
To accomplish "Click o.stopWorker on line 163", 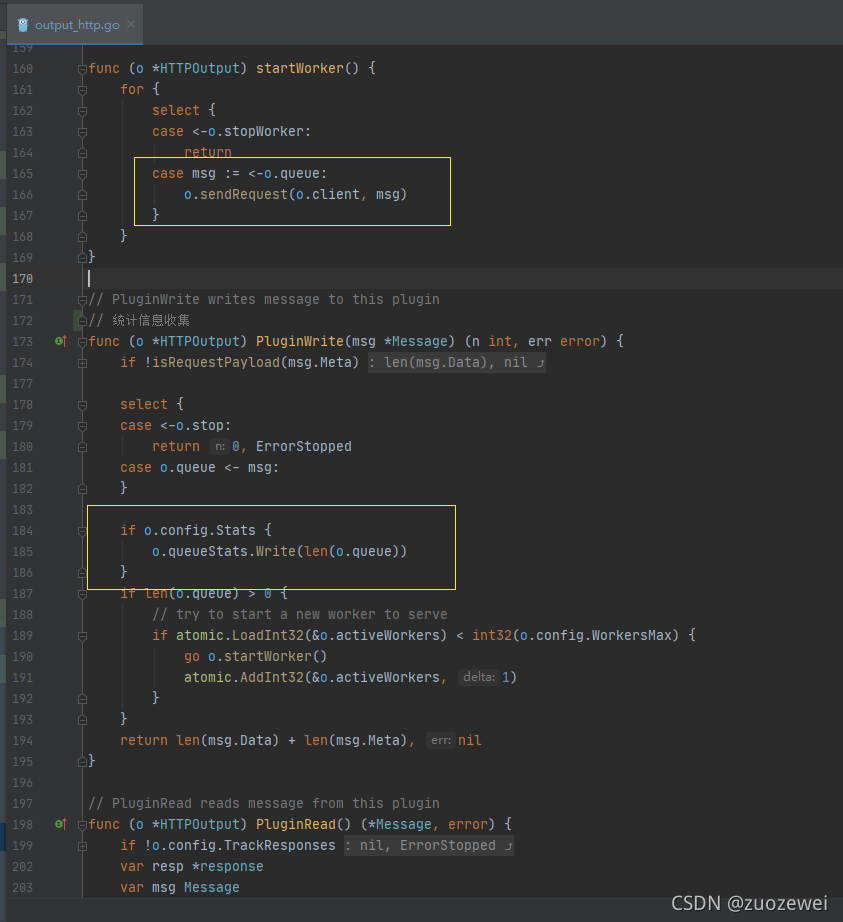I will (x=256, y=131).
